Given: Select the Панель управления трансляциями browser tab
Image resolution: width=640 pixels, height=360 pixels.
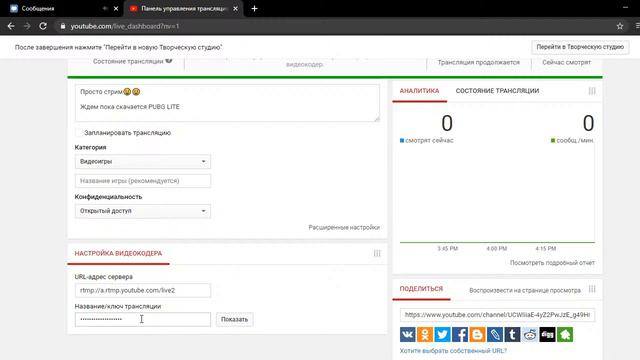Looking at the screenshot, I should [x=184, y=8].
